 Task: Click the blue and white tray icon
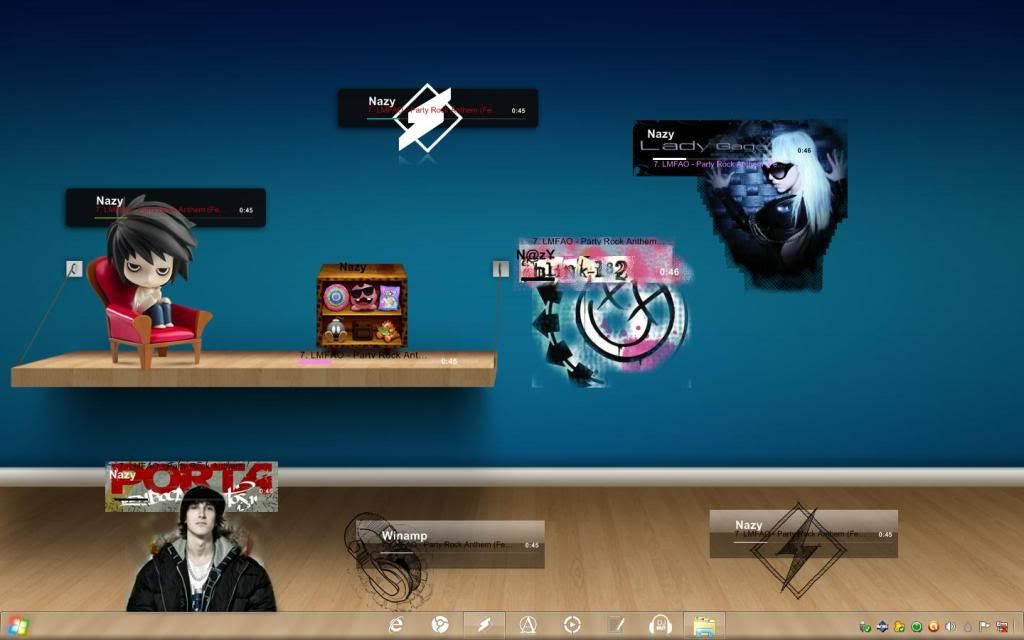click(x=882, y=627)
